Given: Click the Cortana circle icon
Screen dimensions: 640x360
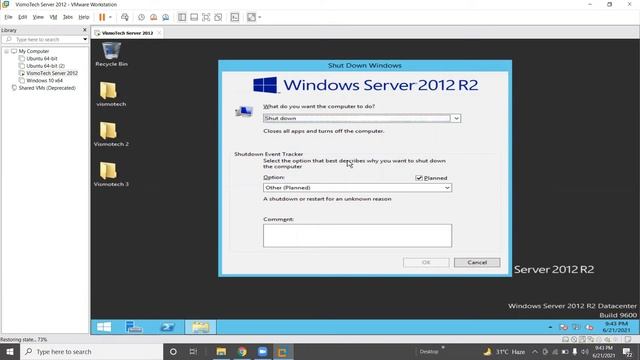Looking at the screenshot, I should (x=173, y=351).
